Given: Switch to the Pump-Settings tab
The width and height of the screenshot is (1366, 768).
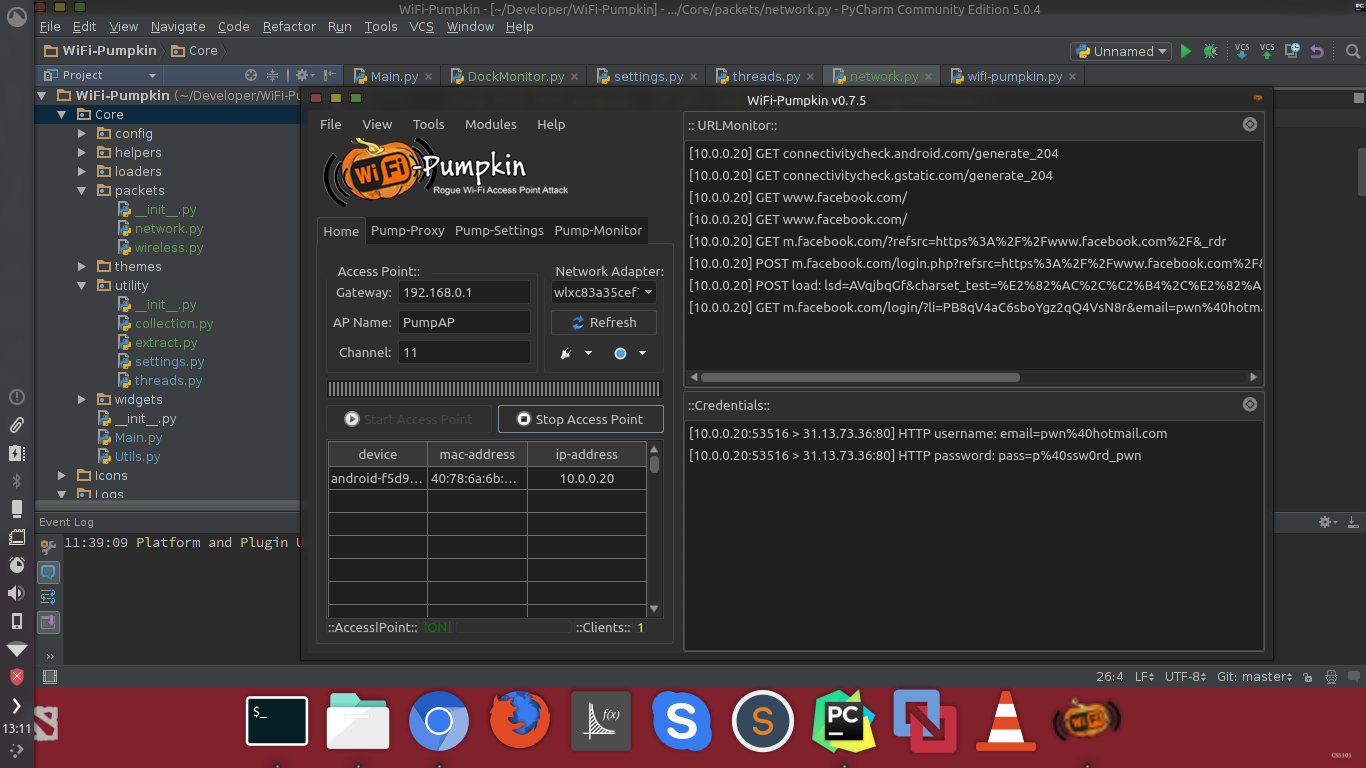Looking at the screenshot, I should click(499, 230).
